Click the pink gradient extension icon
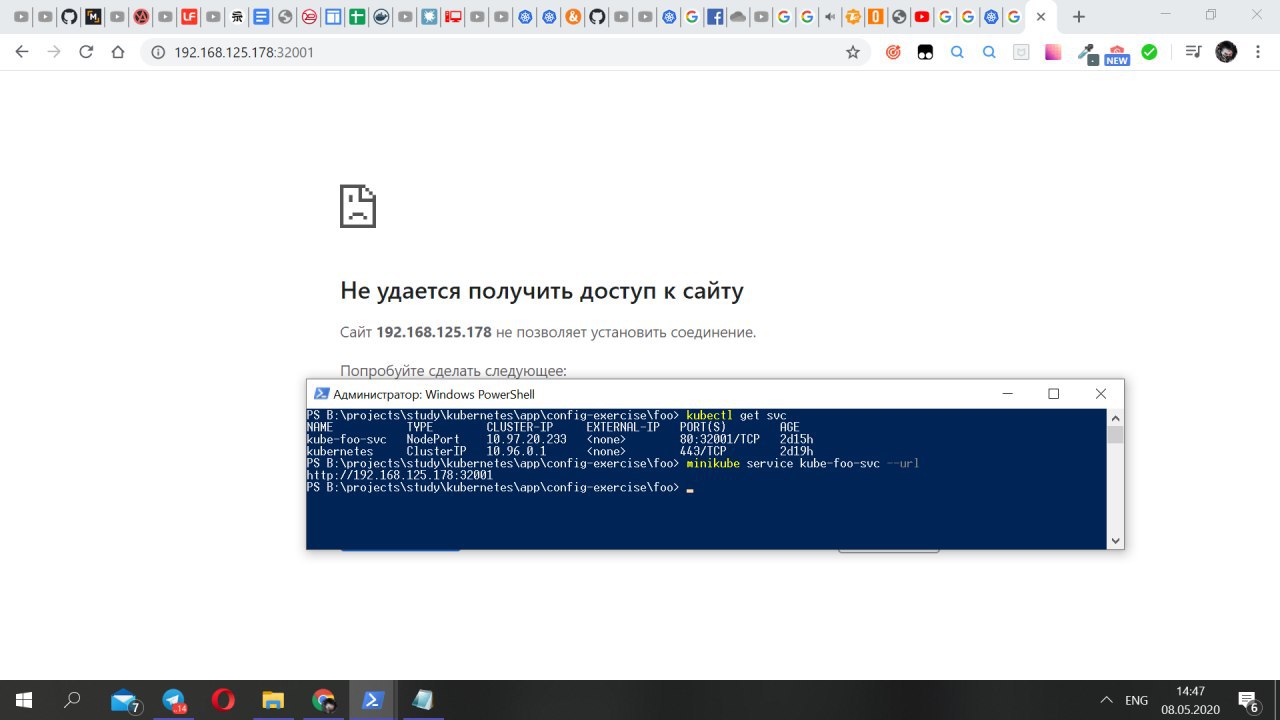 [1053, 52]
